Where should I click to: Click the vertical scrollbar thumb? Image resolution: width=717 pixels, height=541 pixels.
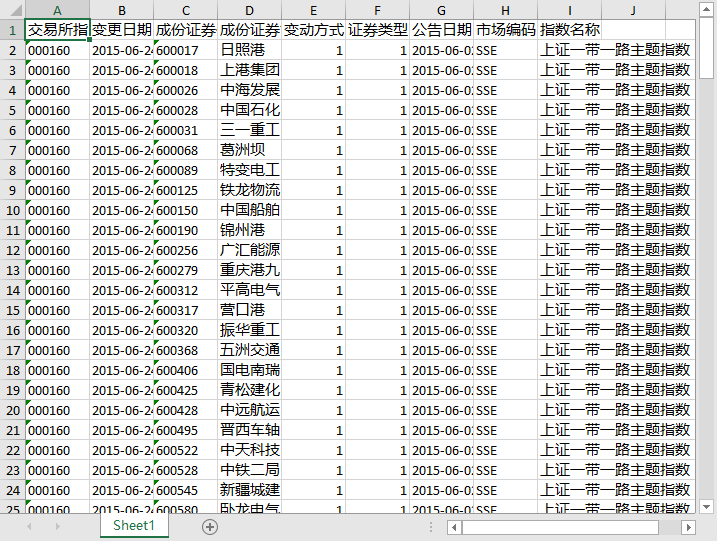(706, 48)
